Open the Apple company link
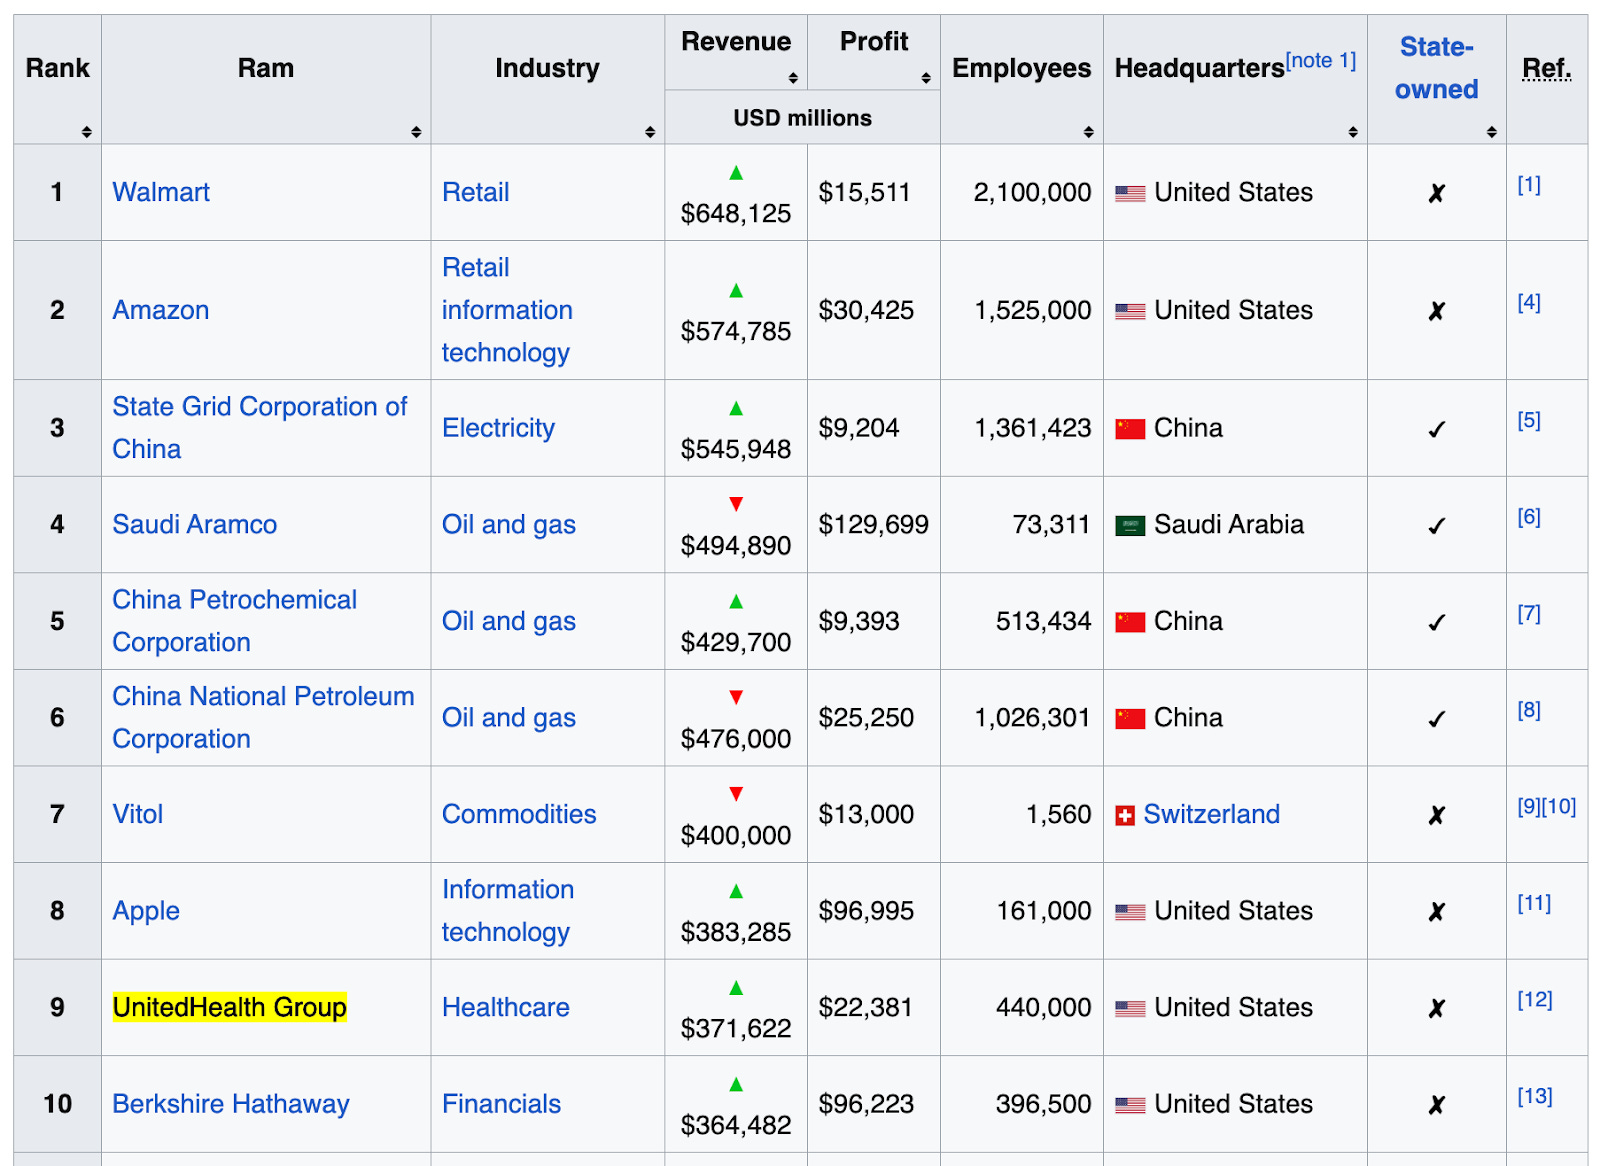 pyautogui.click(x=146, y=911)
